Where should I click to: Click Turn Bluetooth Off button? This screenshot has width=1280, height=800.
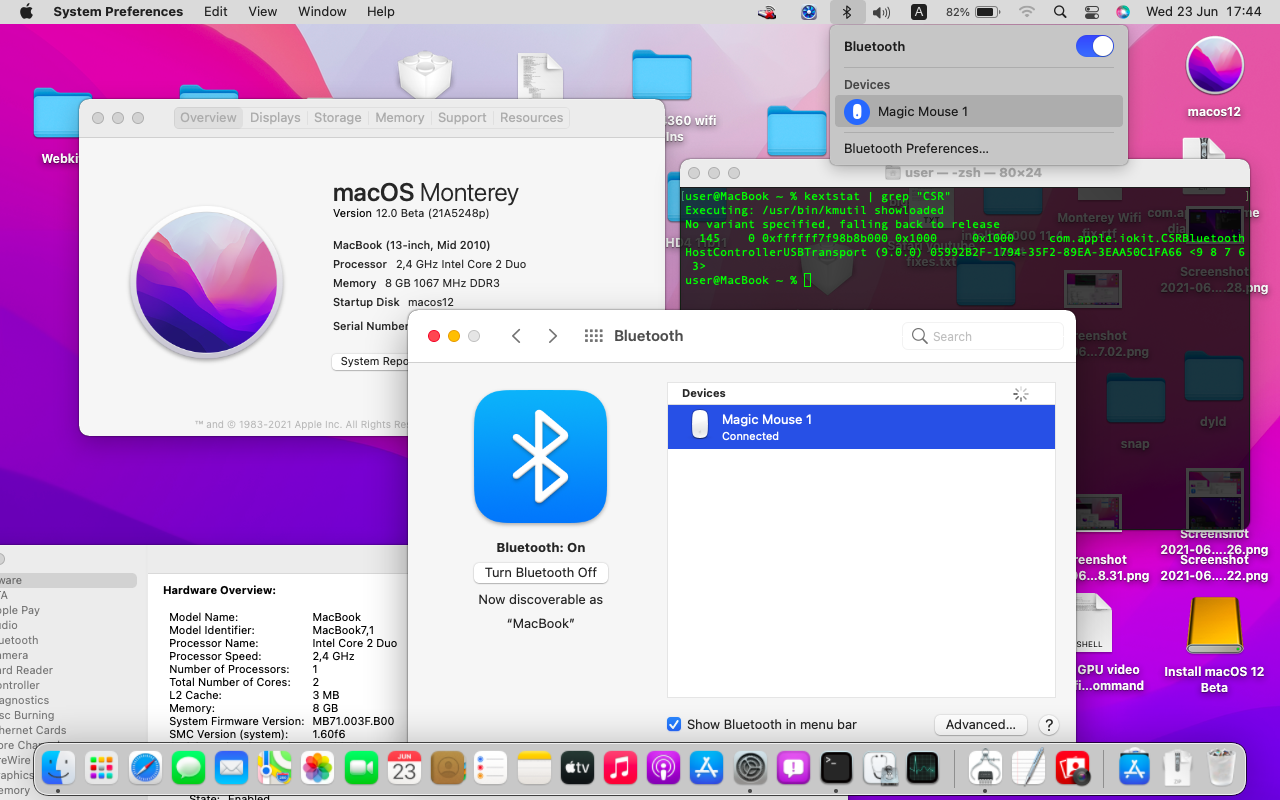click(x=541, y=573)
